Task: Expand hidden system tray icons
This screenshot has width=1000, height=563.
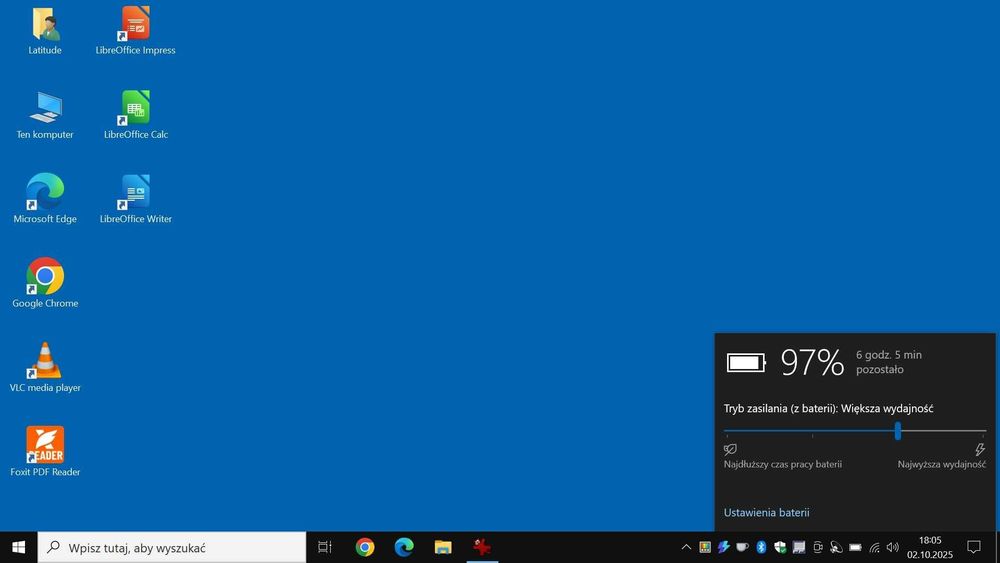Action: tap(686, 547)
